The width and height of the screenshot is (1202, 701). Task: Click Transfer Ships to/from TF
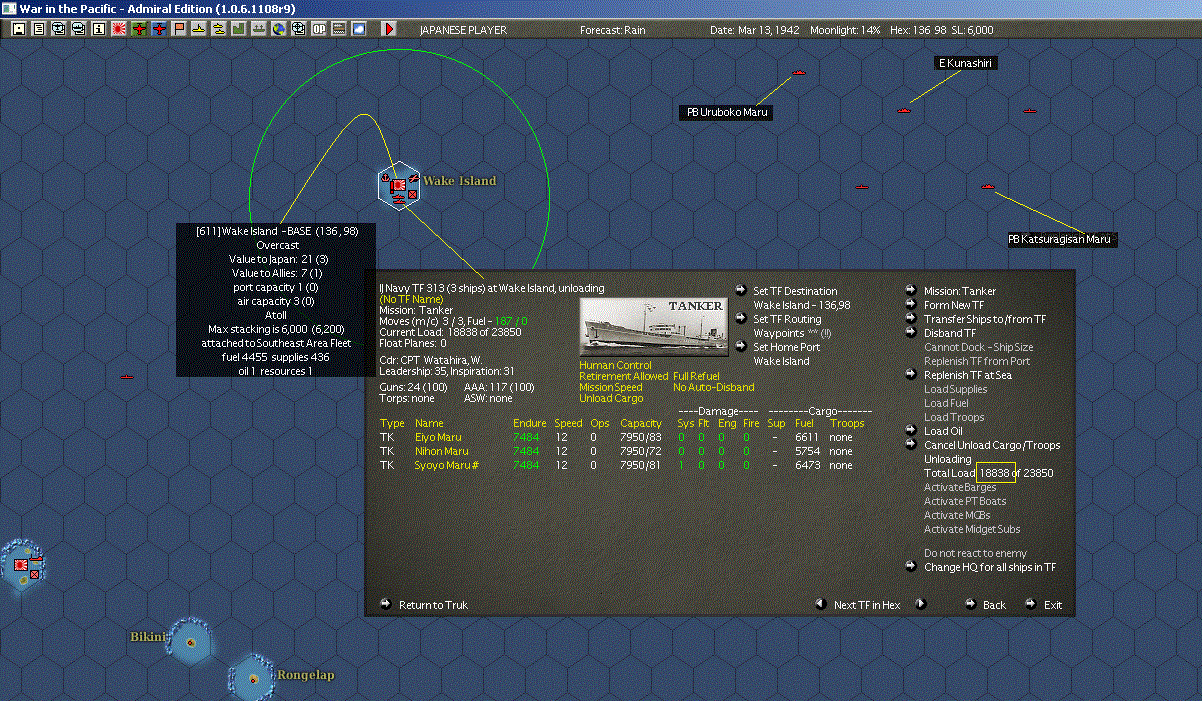tap(985, 319)
